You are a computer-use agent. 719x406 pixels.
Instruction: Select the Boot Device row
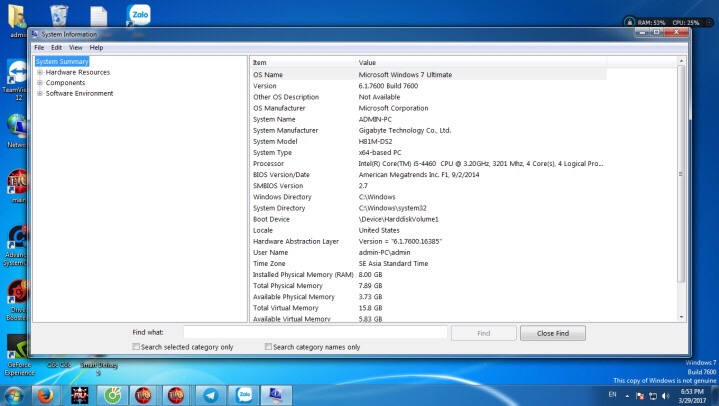click(x=428, y=219)
